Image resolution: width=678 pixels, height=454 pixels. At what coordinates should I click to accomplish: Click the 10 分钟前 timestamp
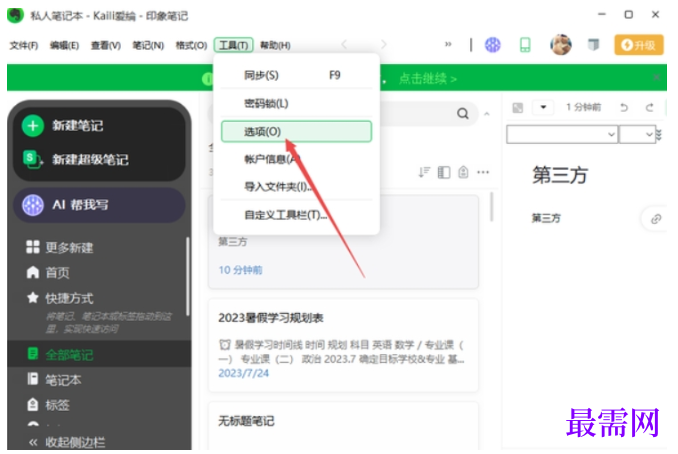pos(240,270)
